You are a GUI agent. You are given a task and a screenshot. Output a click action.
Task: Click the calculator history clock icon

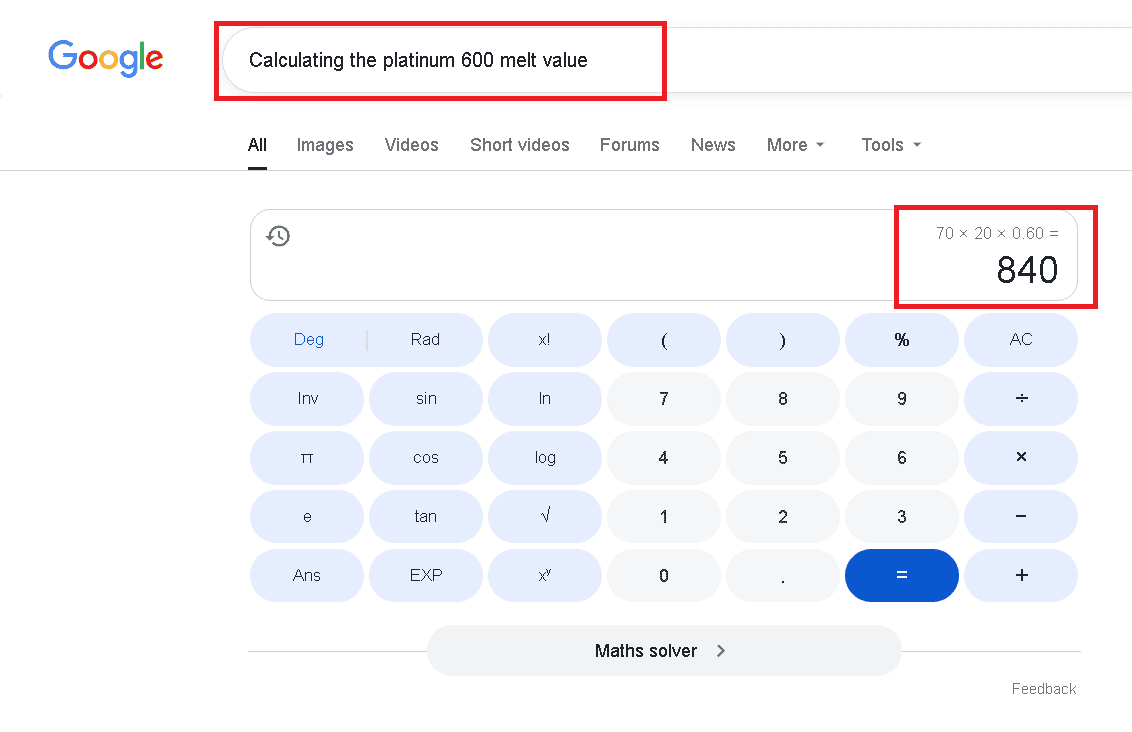(278, 236)
